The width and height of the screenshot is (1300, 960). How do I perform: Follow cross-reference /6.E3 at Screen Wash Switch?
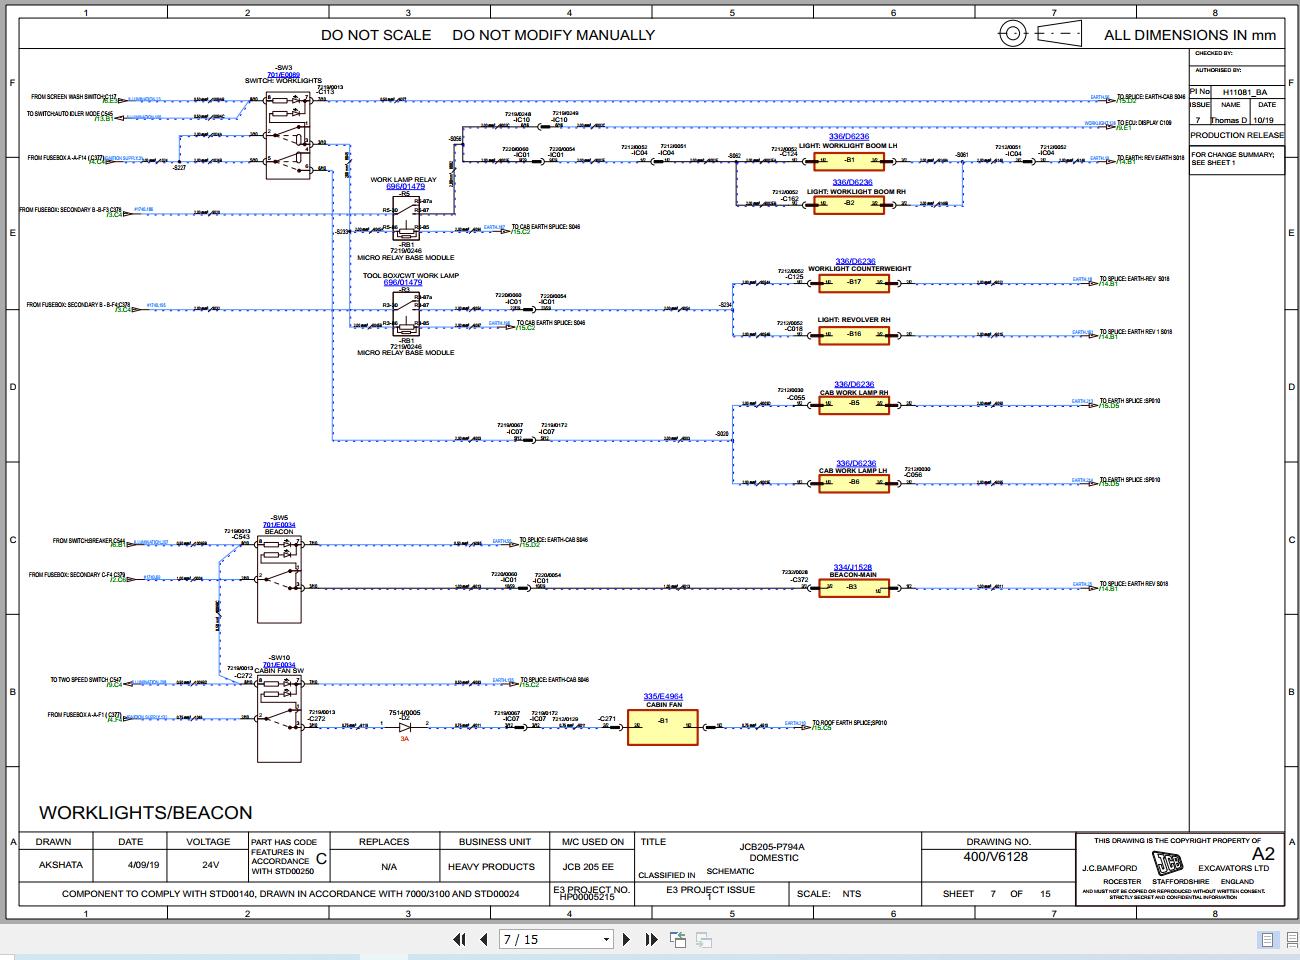coord(111,101)
